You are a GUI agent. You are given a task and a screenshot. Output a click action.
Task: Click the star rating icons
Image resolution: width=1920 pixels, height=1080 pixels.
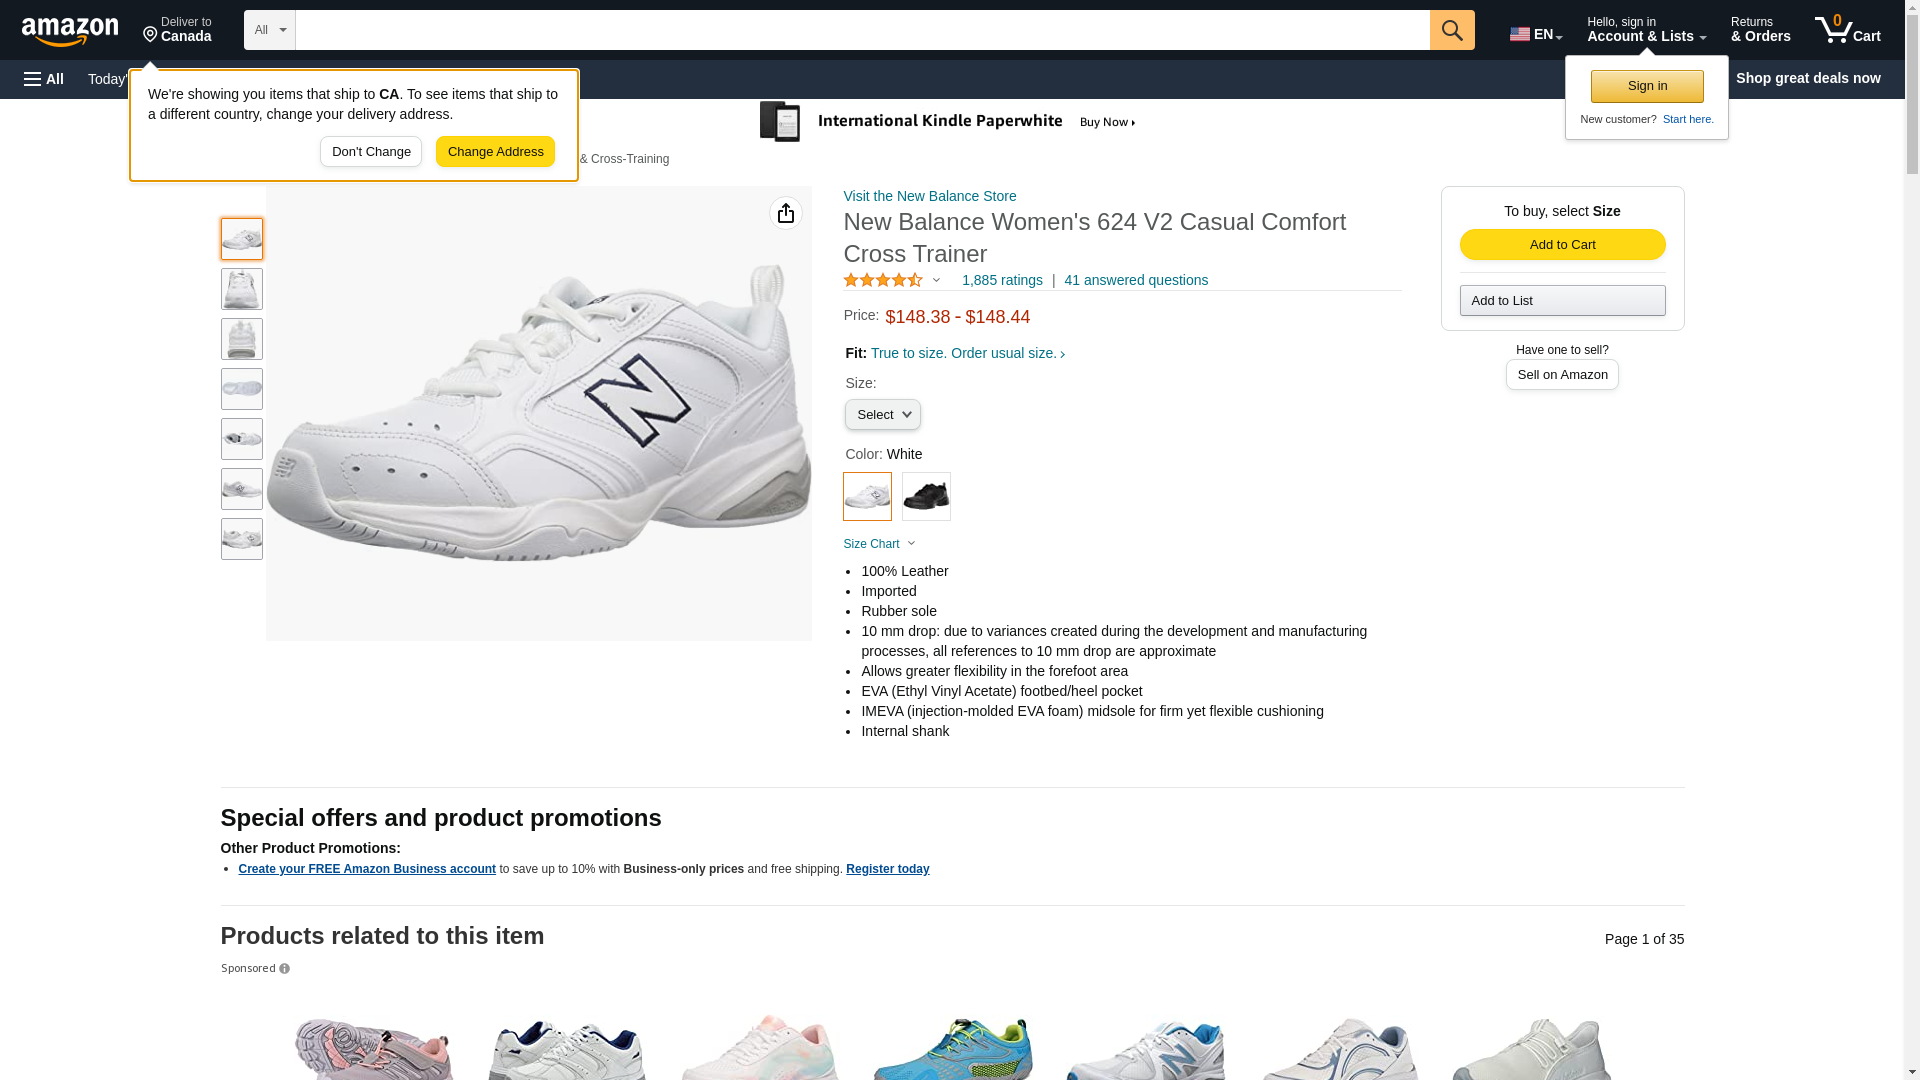click(883, 281)
